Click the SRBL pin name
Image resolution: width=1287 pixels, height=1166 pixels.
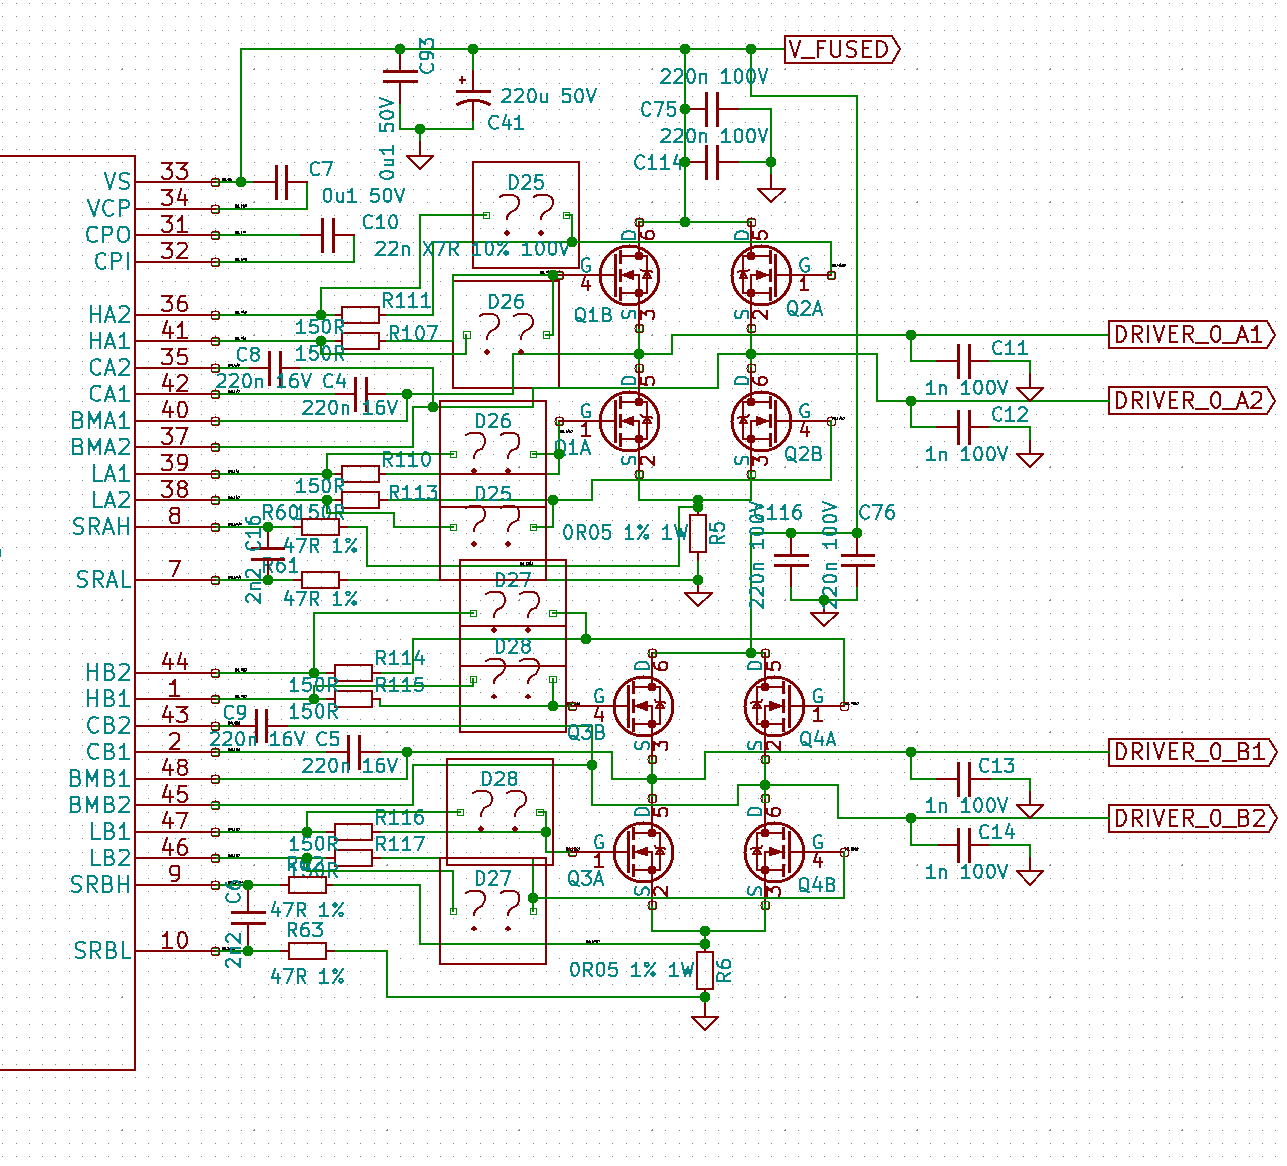pyautogui.click(x=102, y=951)
